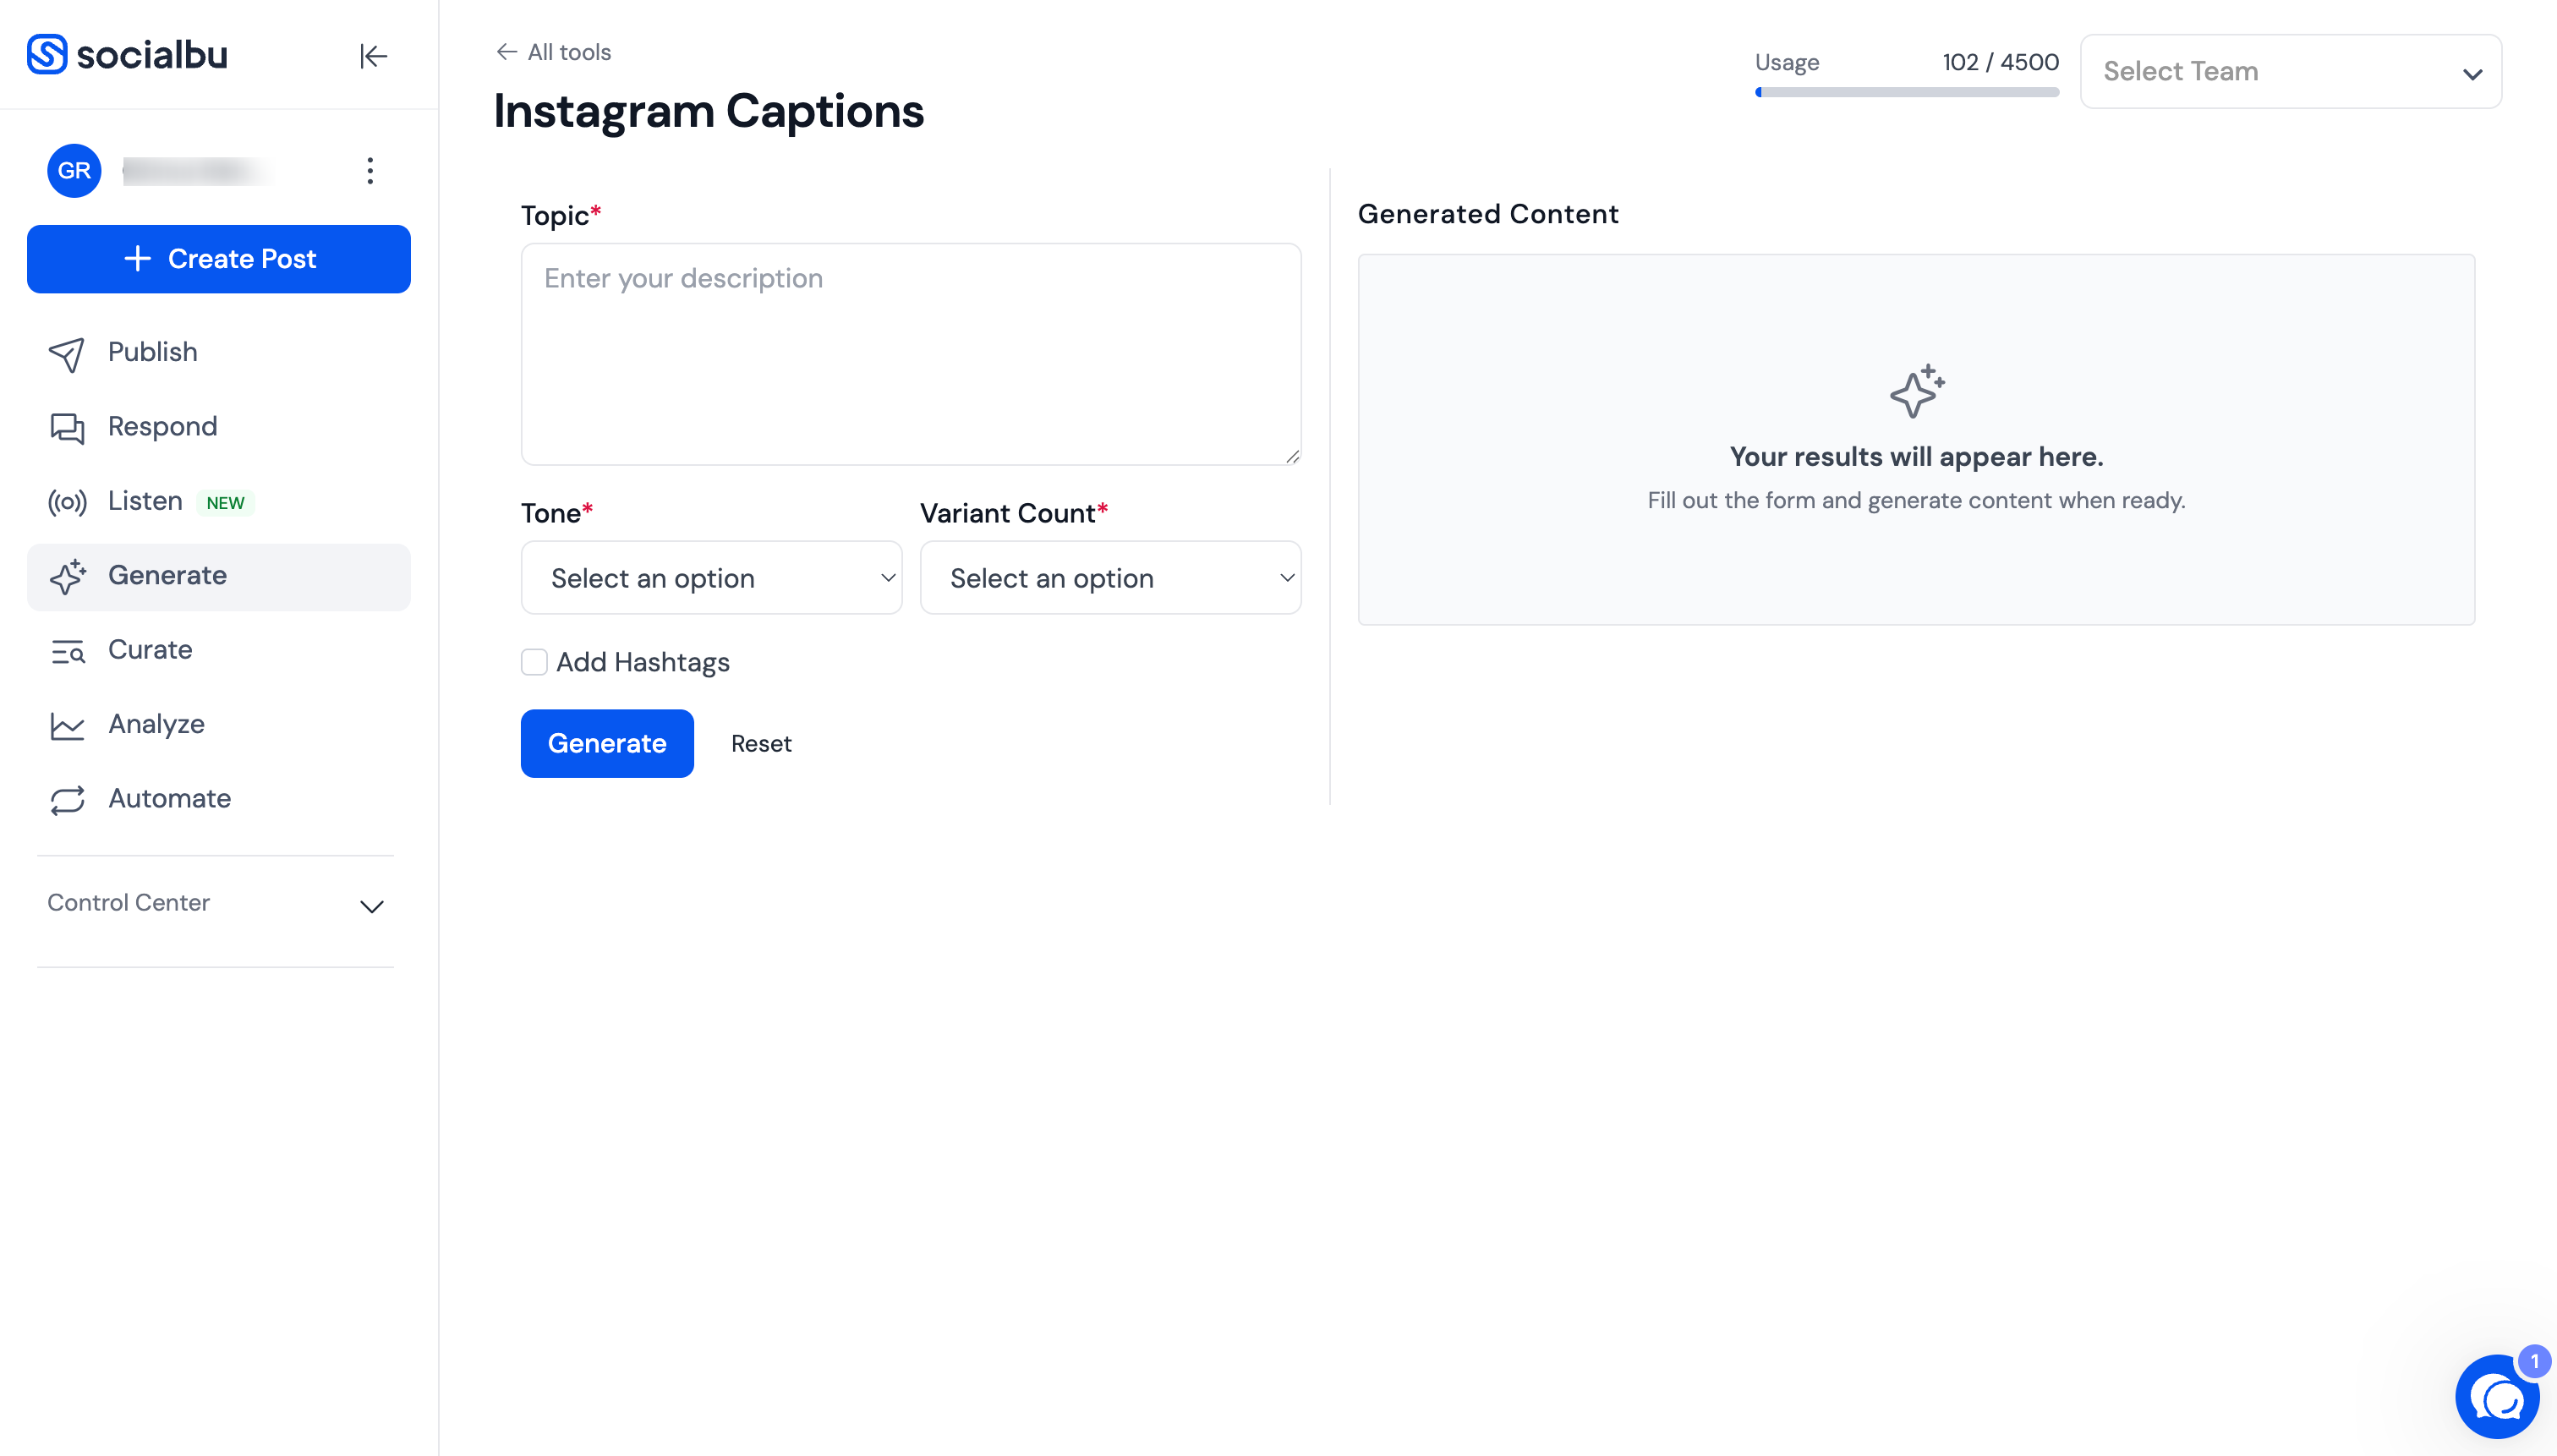Click the SocialBu logo
The width and height of the screenshot is (2557, 1456).
point(127,54)
